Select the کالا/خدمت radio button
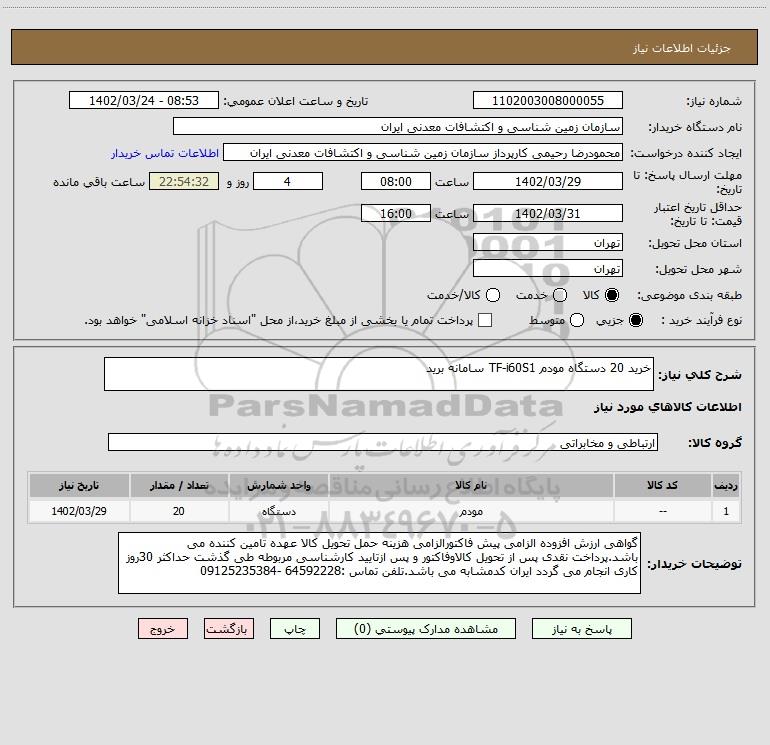This screenshot has height=745, width=770. (493, 295)
